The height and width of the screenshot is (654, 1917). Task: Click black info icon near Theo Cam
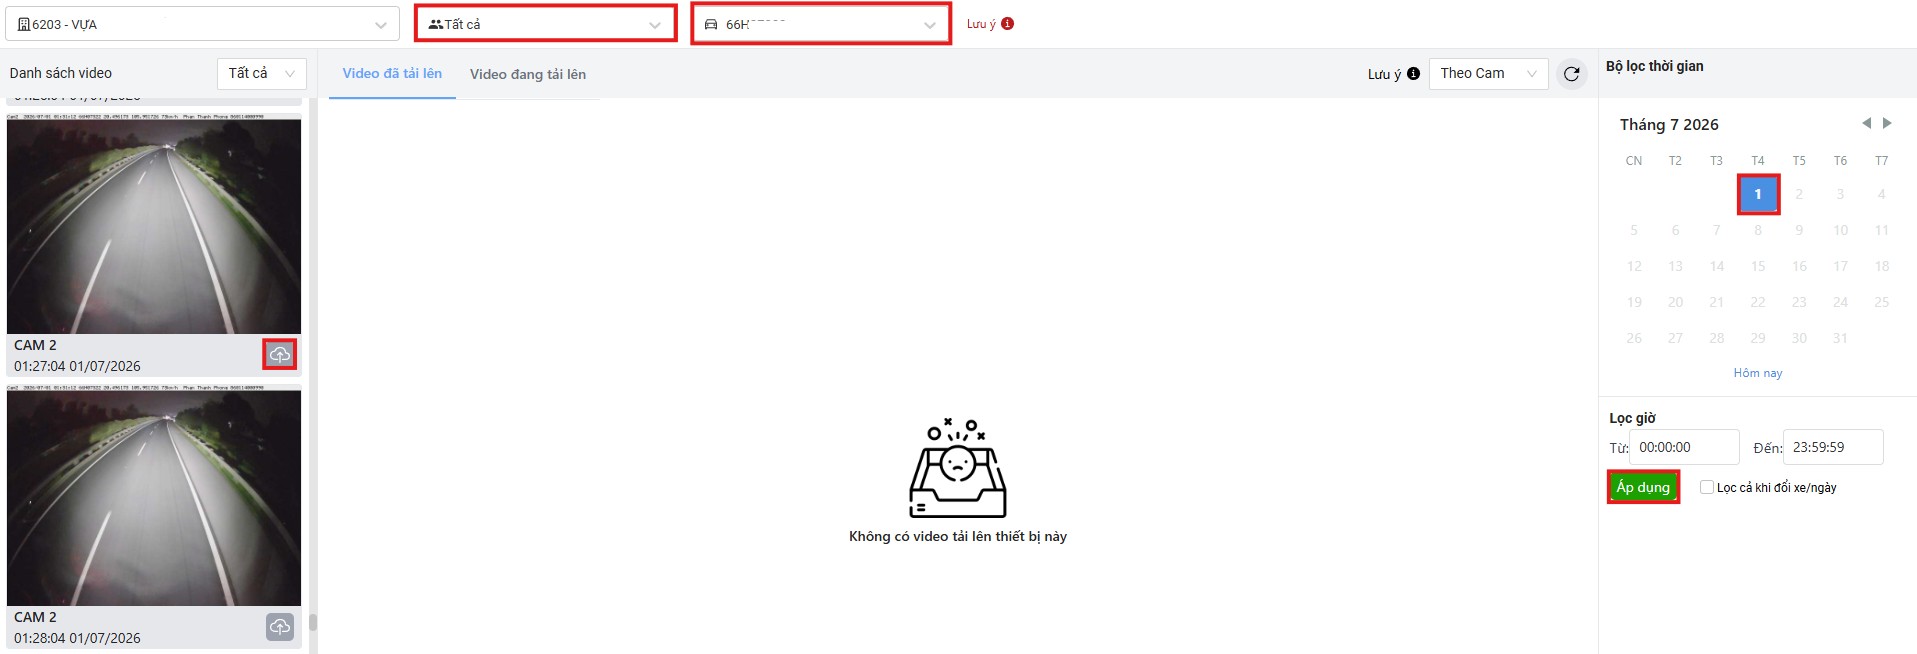pos(1413,74)
